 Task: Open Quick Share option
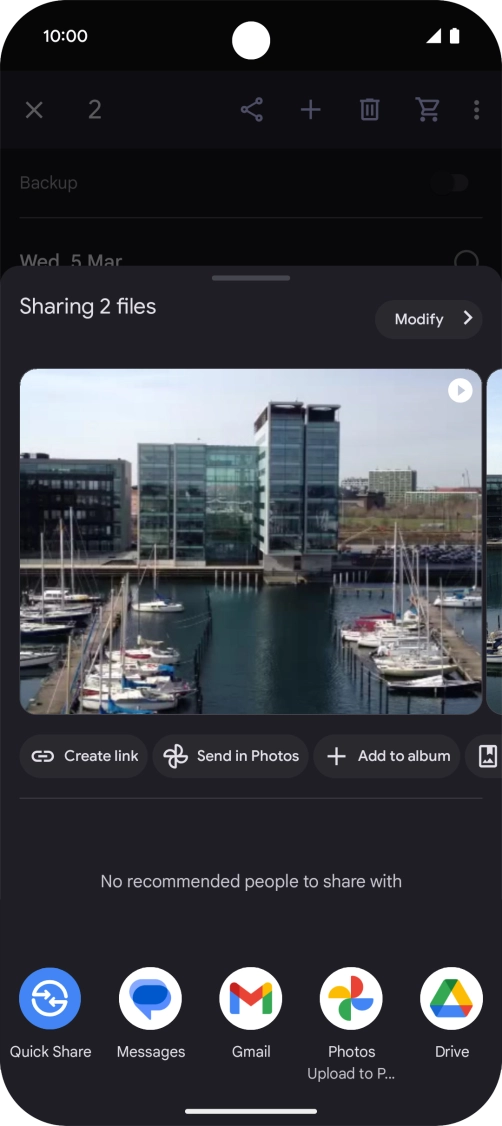[x=50, y=1013]
